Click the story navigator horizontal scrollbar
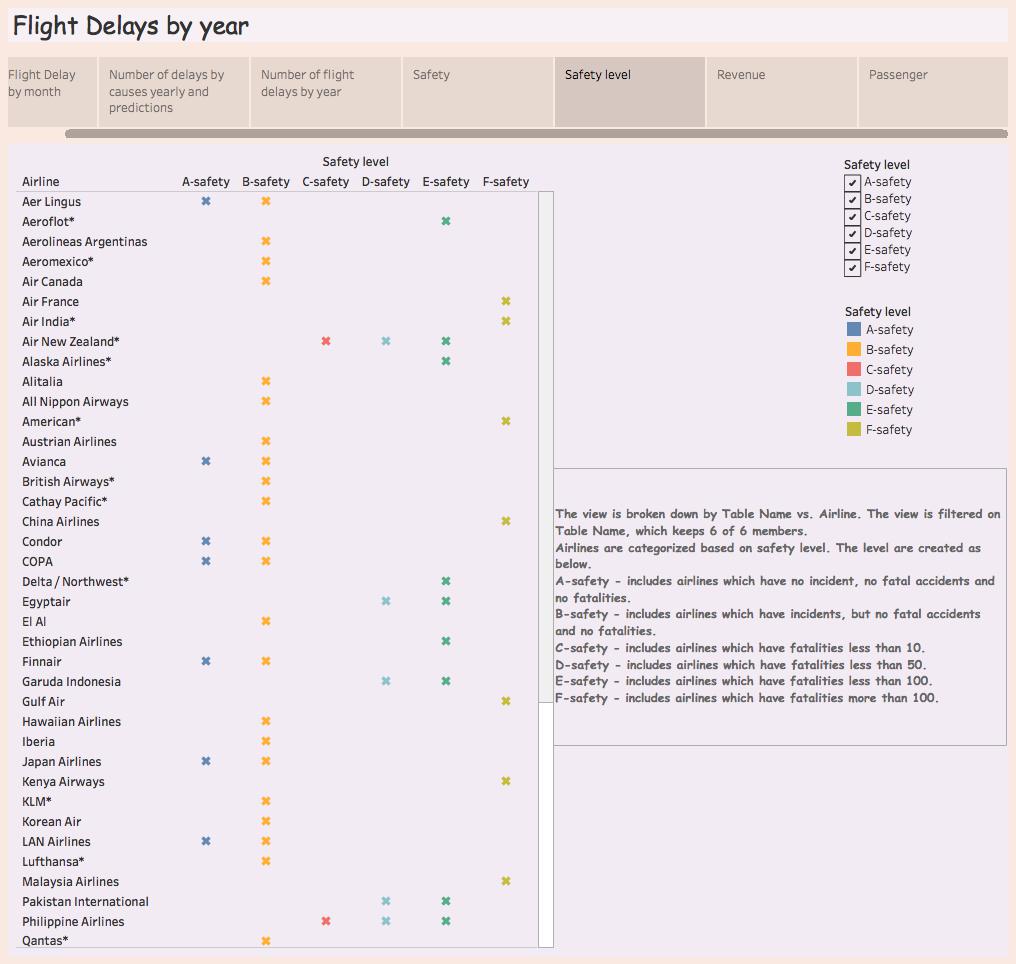This screenshot has height=964, width=1016. 536,133
